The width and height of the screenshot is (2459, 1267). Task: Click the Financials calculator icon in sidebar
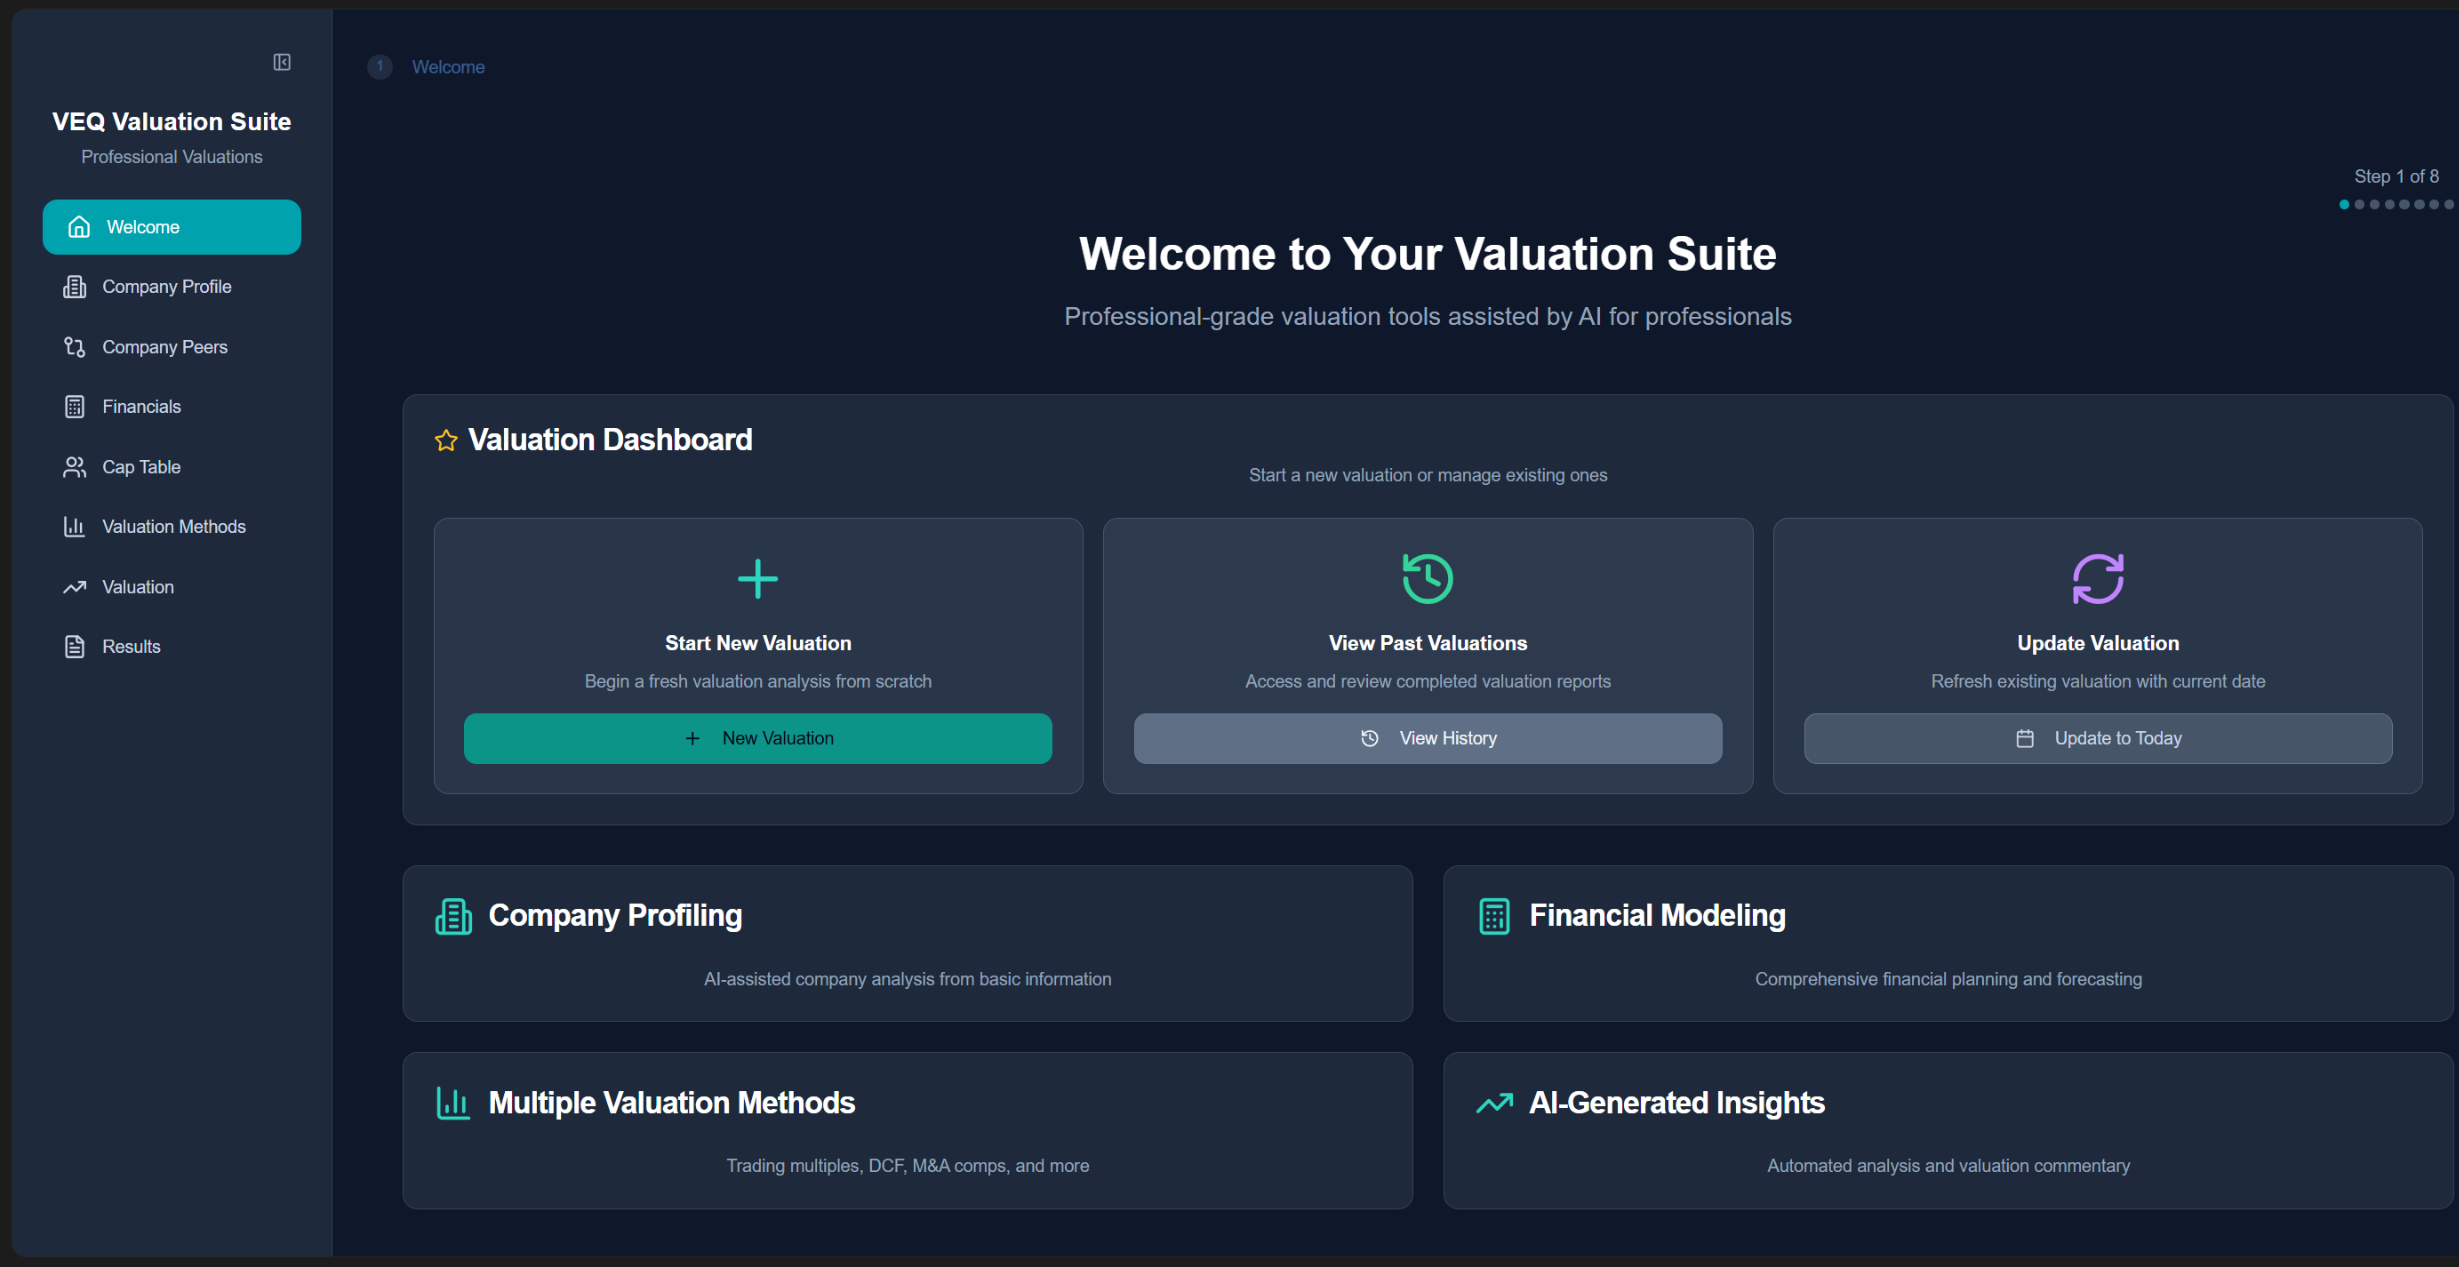coord(75,407)
